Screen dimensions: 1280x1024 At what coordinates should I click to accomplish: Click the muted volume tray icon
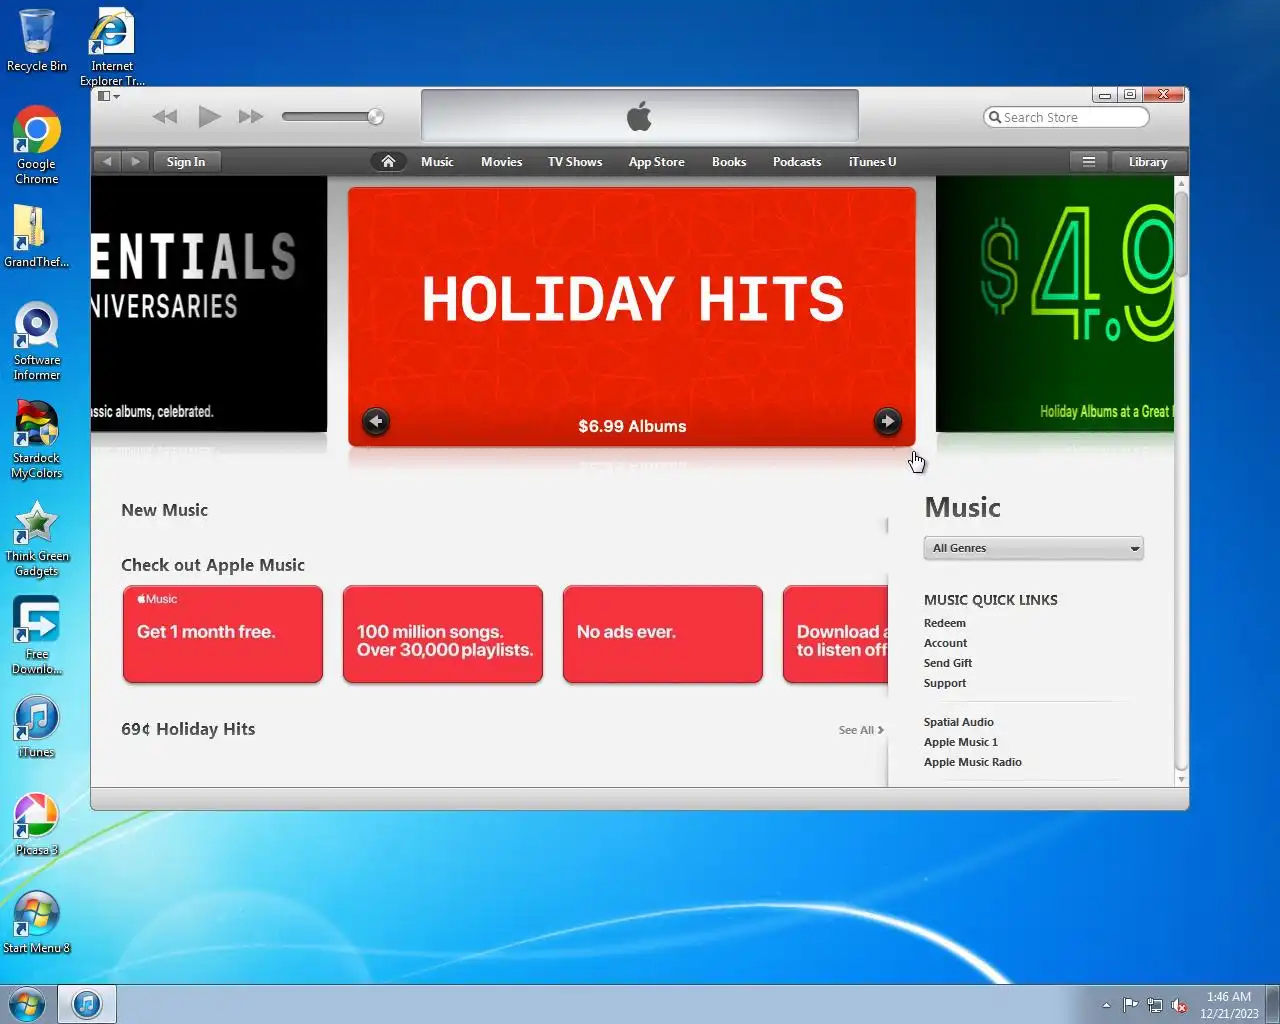pyautogui.click(x=1179, y=1005)
